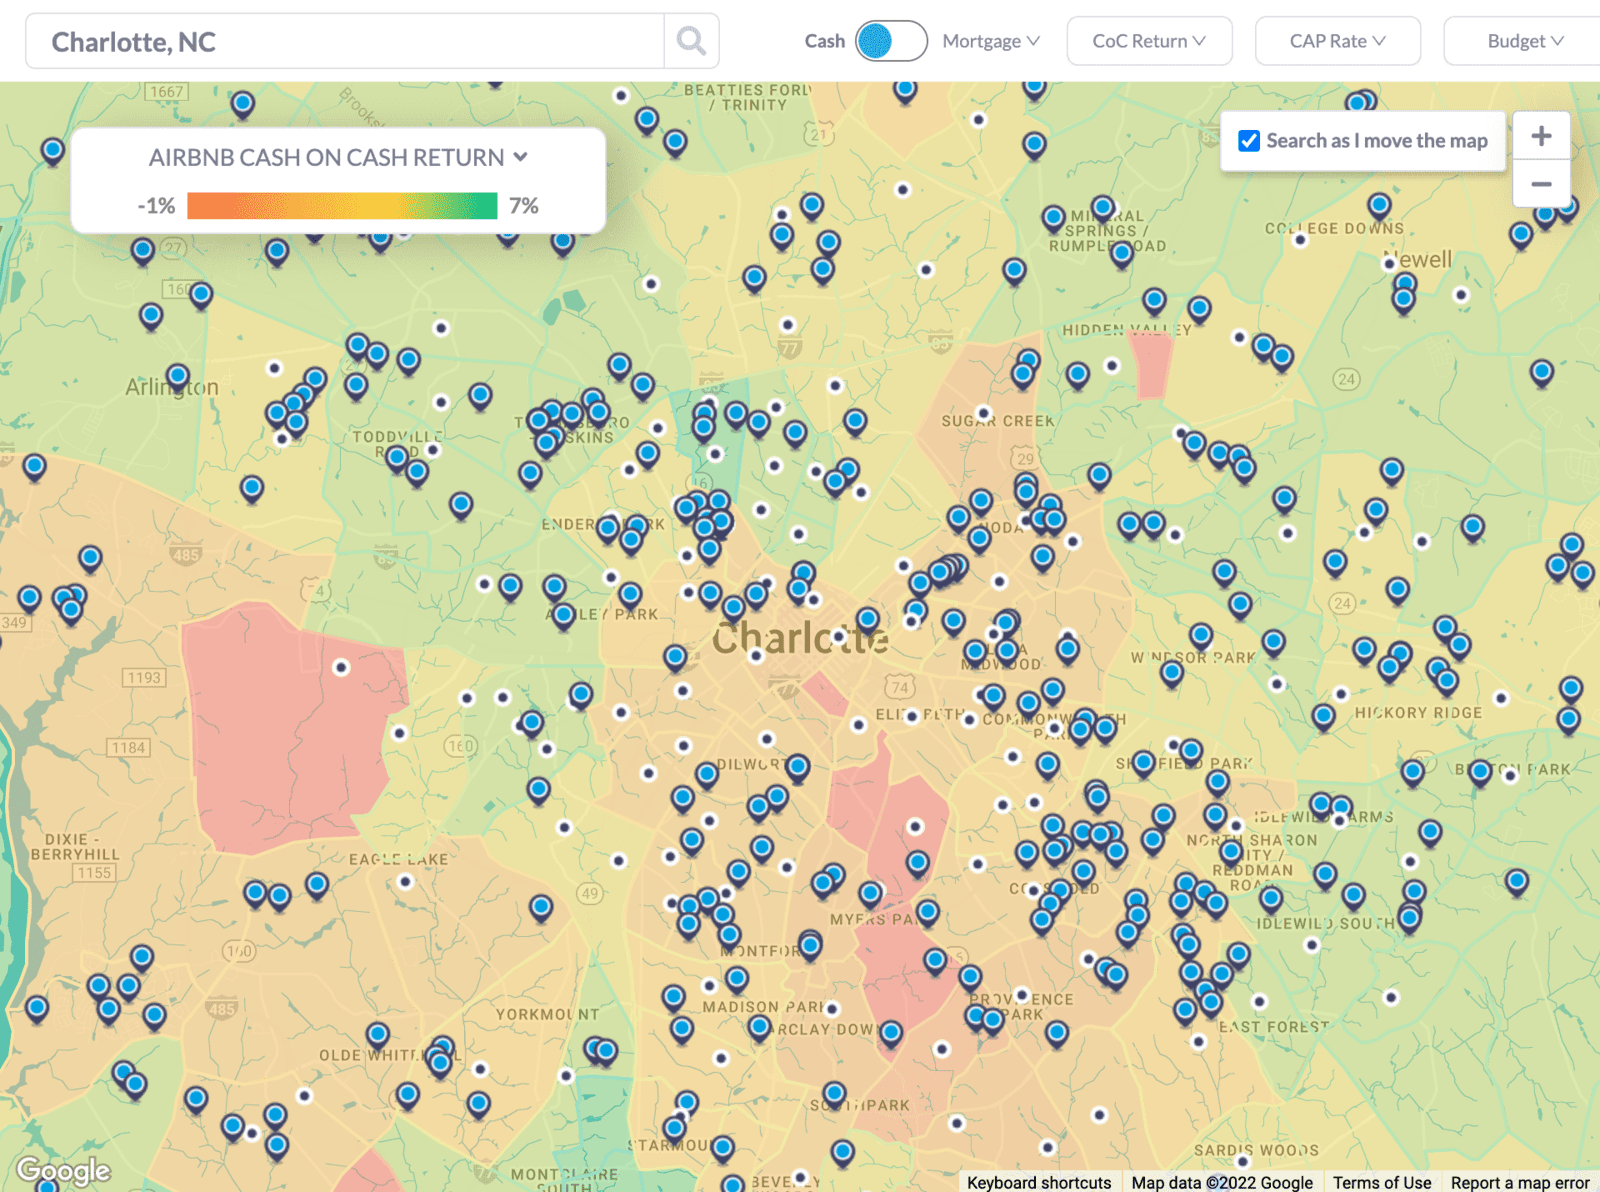Click the white dot inside large pink region
The height and width of the screenshot is (1192, 1600).
(x=341, y=667)
